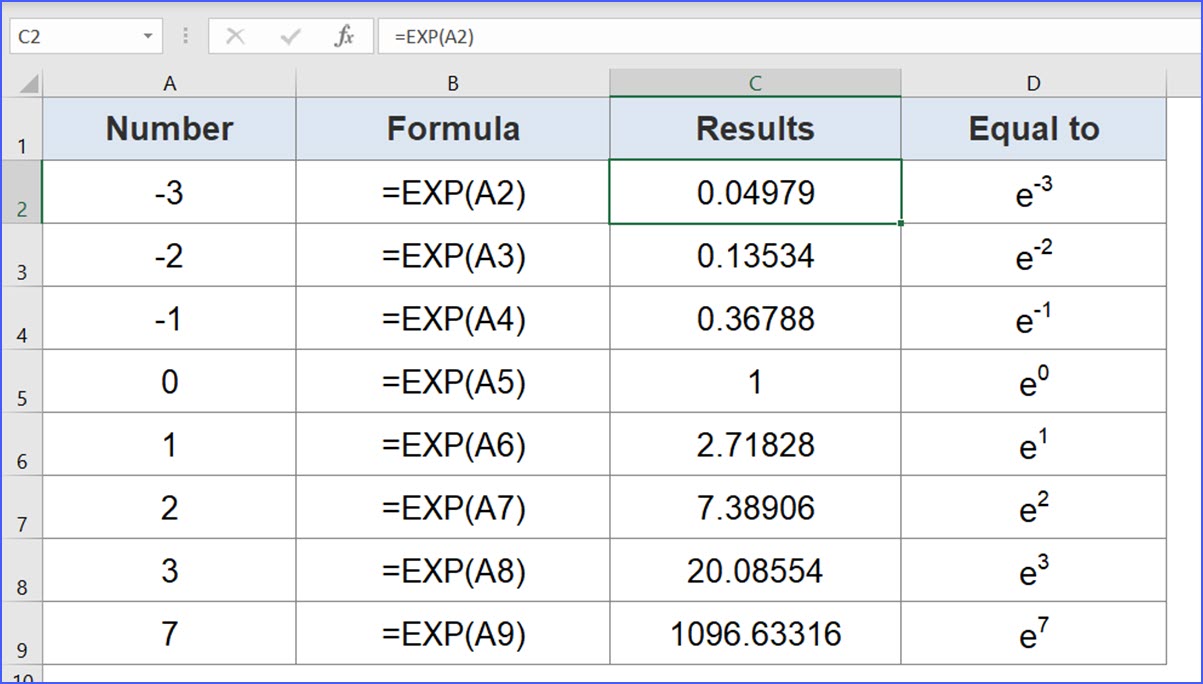Viewport: 1203px width, 684px height.
Task: Expand the Name Box dropdown arrow
Action: coord(148,37)
